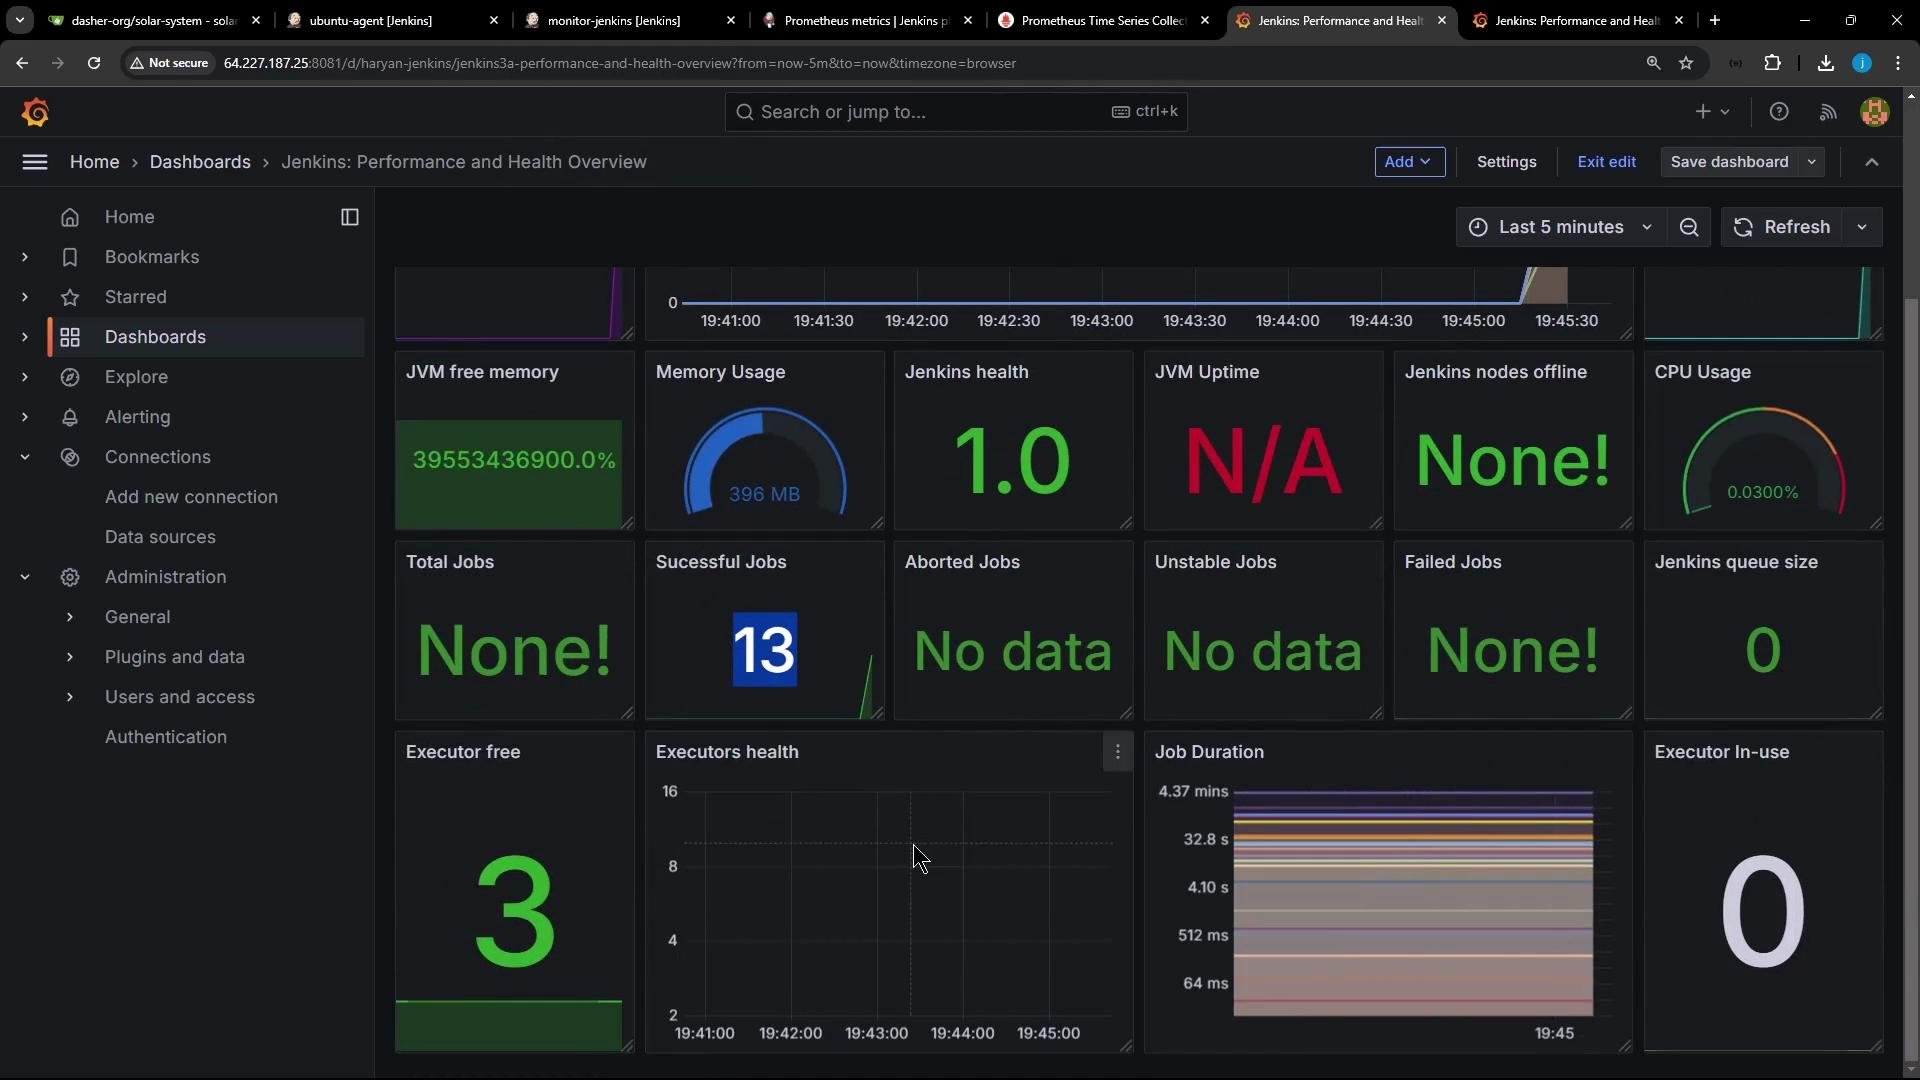This screenshot has height=1080, width=1920.
Task: Expand Plugins and data subsection
Action: point(70,657)
